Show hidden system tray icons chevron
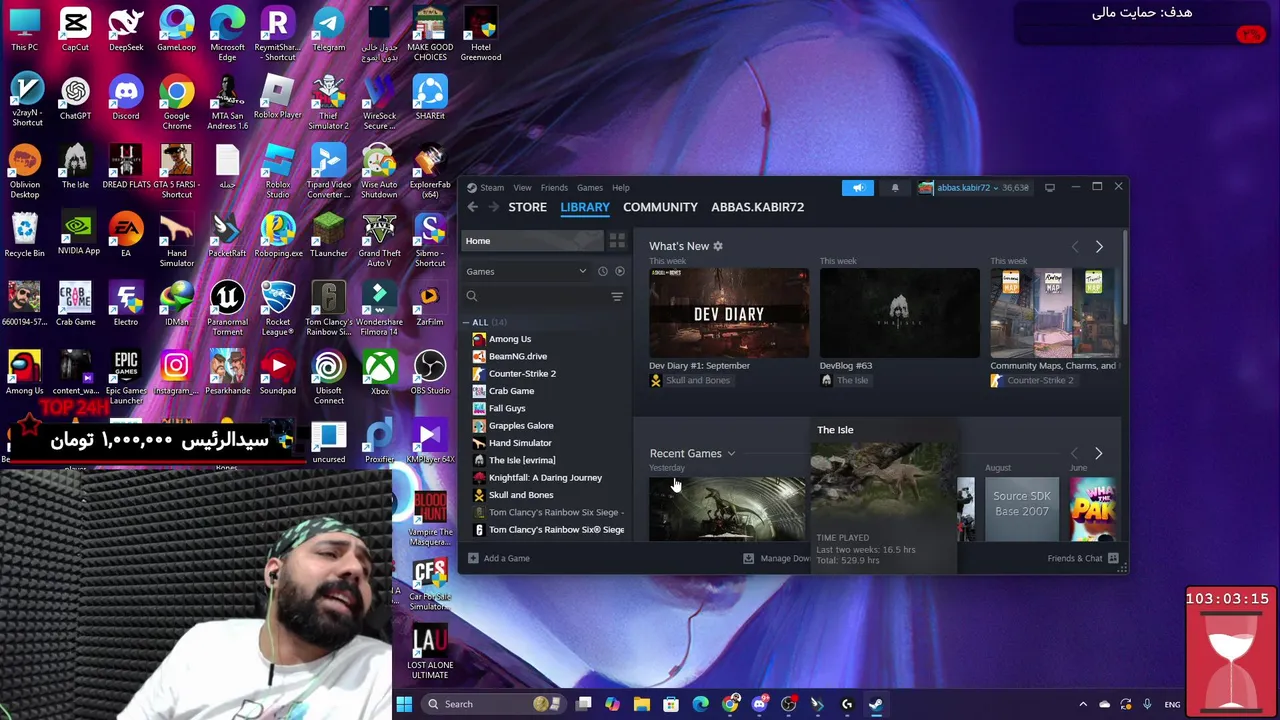The height and width of the screenshot is (720, 1280). pos(1083,704)
